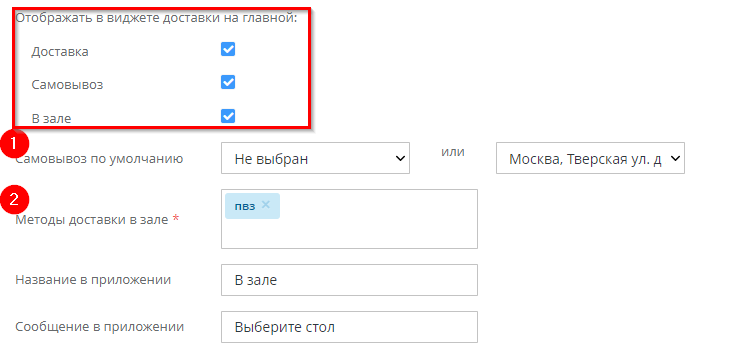This screenshot has width=740, height=363.
Task: Click the Название в приложении label
Action: pyautogui.click(x=93, y=280)
